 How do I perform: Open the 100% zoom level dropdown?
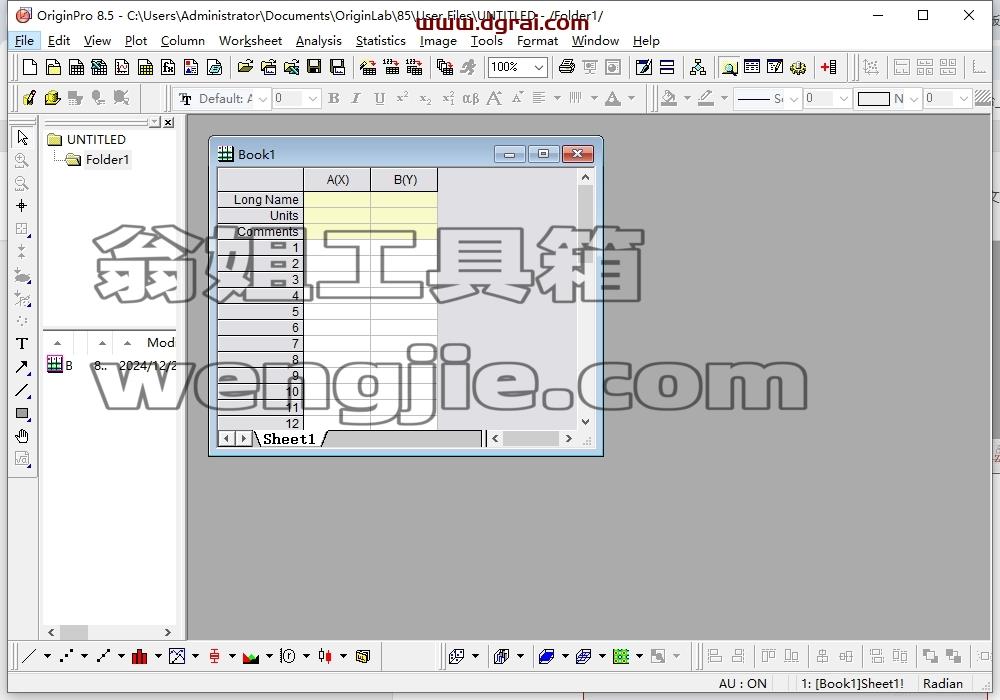[x=539, y=67]
